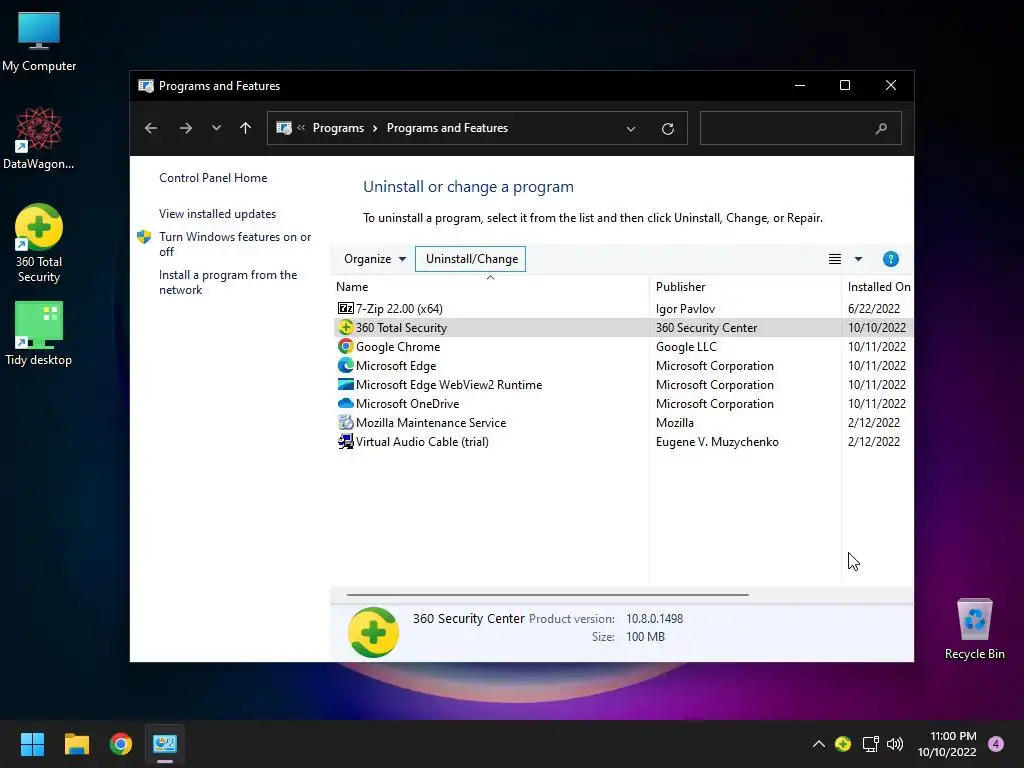Expand the address bar history dropdown
This screenshot has width=1024, height=768.
pyautogui.click(x=631, y=129)
